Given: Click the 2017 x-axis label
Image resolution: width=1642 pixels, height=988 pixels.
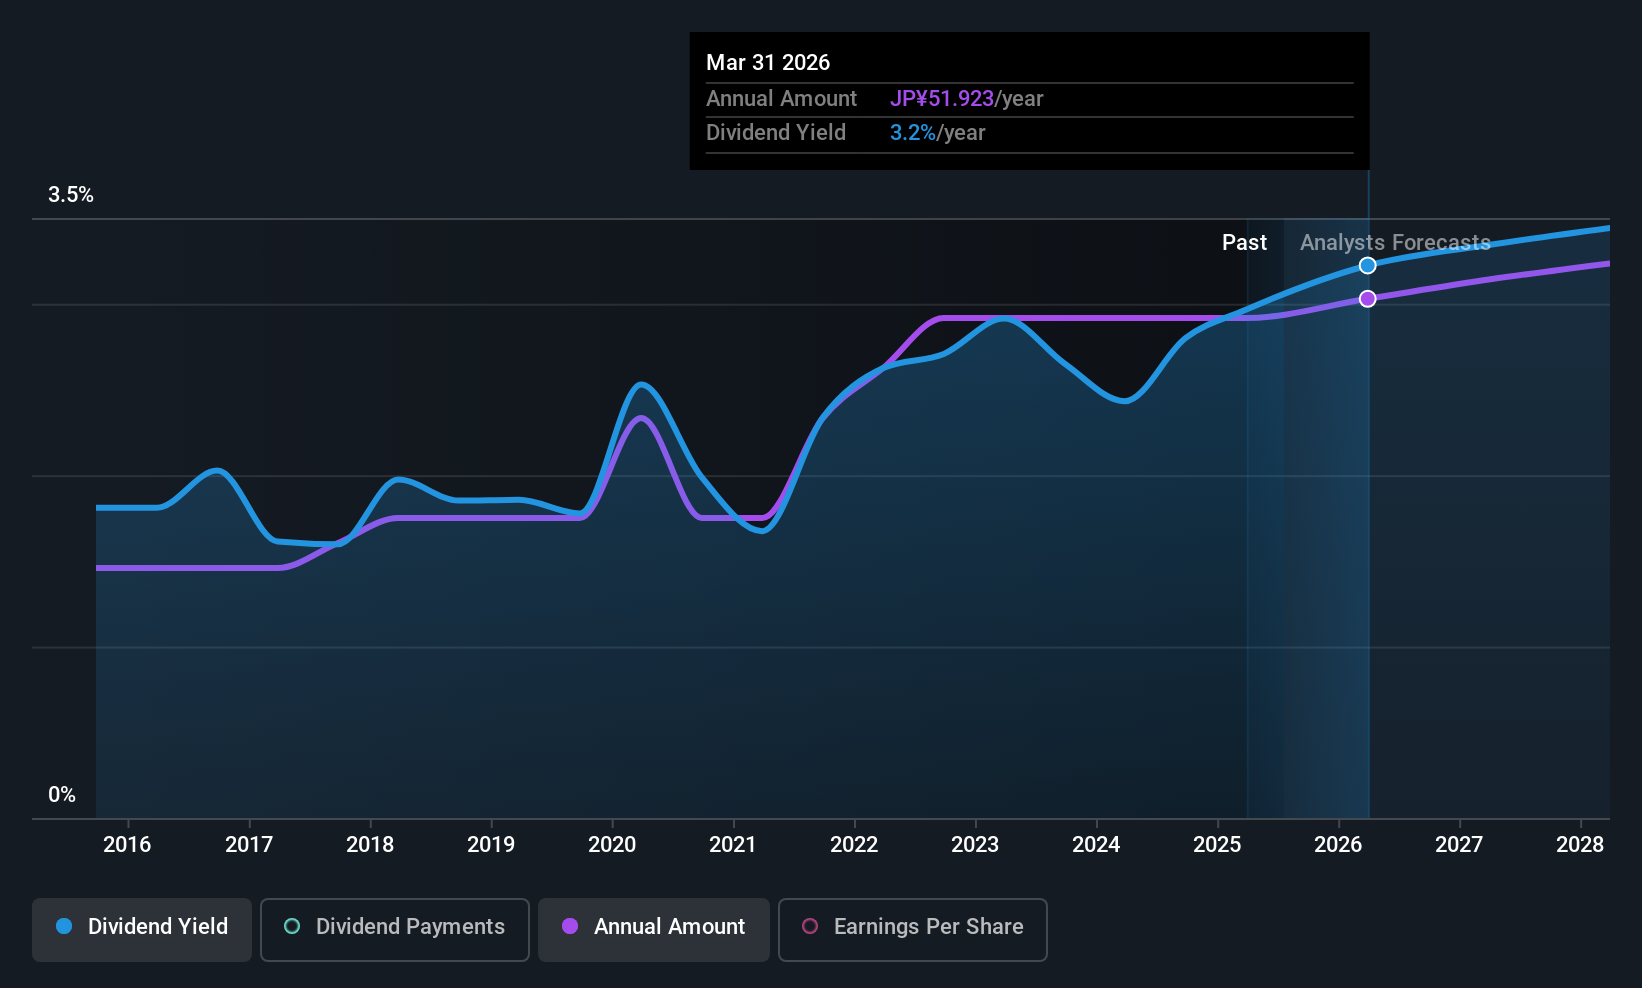Looking at the screenshot, I should click(x=249, y=845).
